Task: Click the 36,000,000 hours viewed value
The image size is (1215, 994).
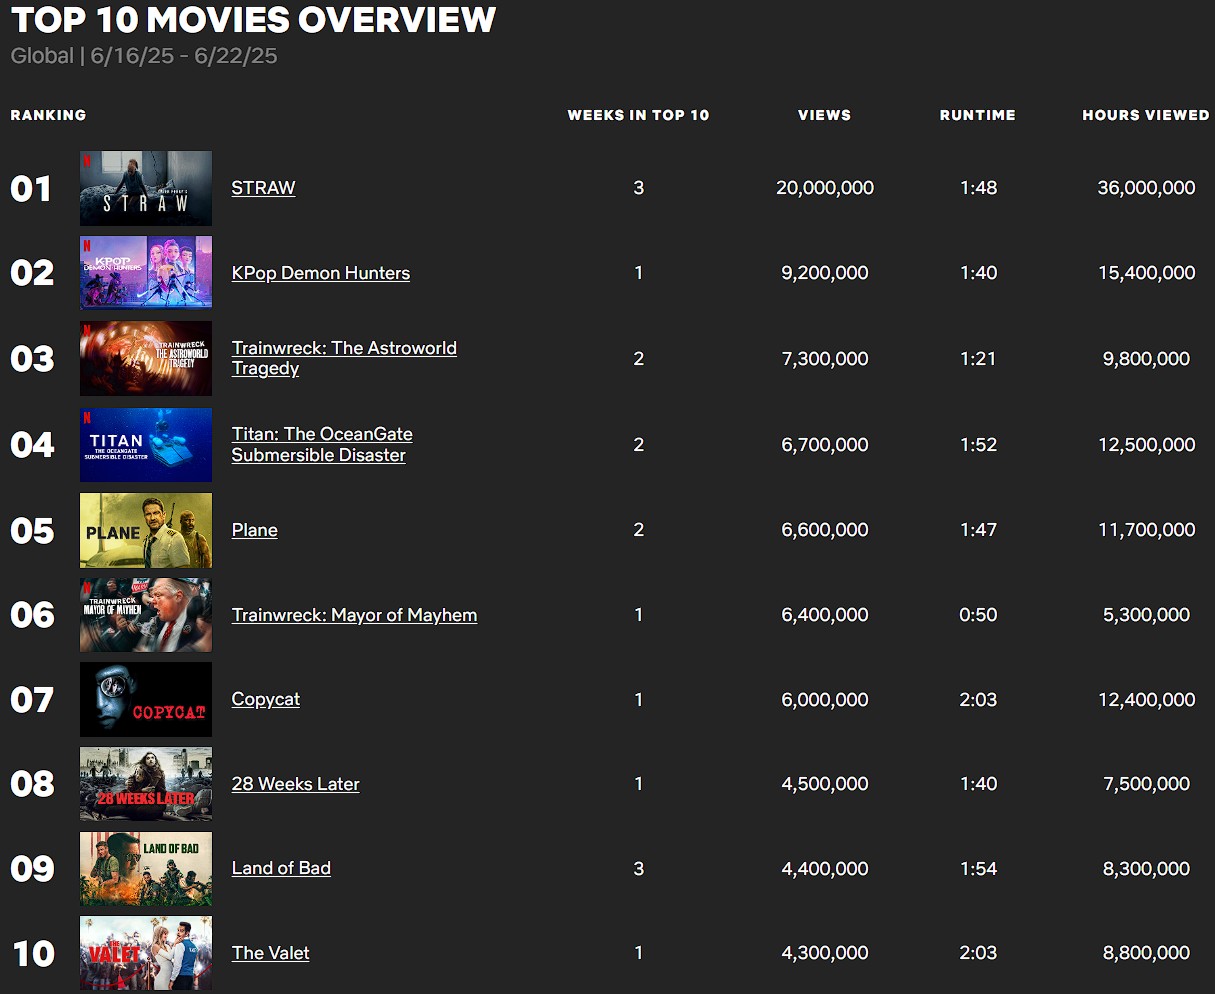Action: tap(1146, 188)
